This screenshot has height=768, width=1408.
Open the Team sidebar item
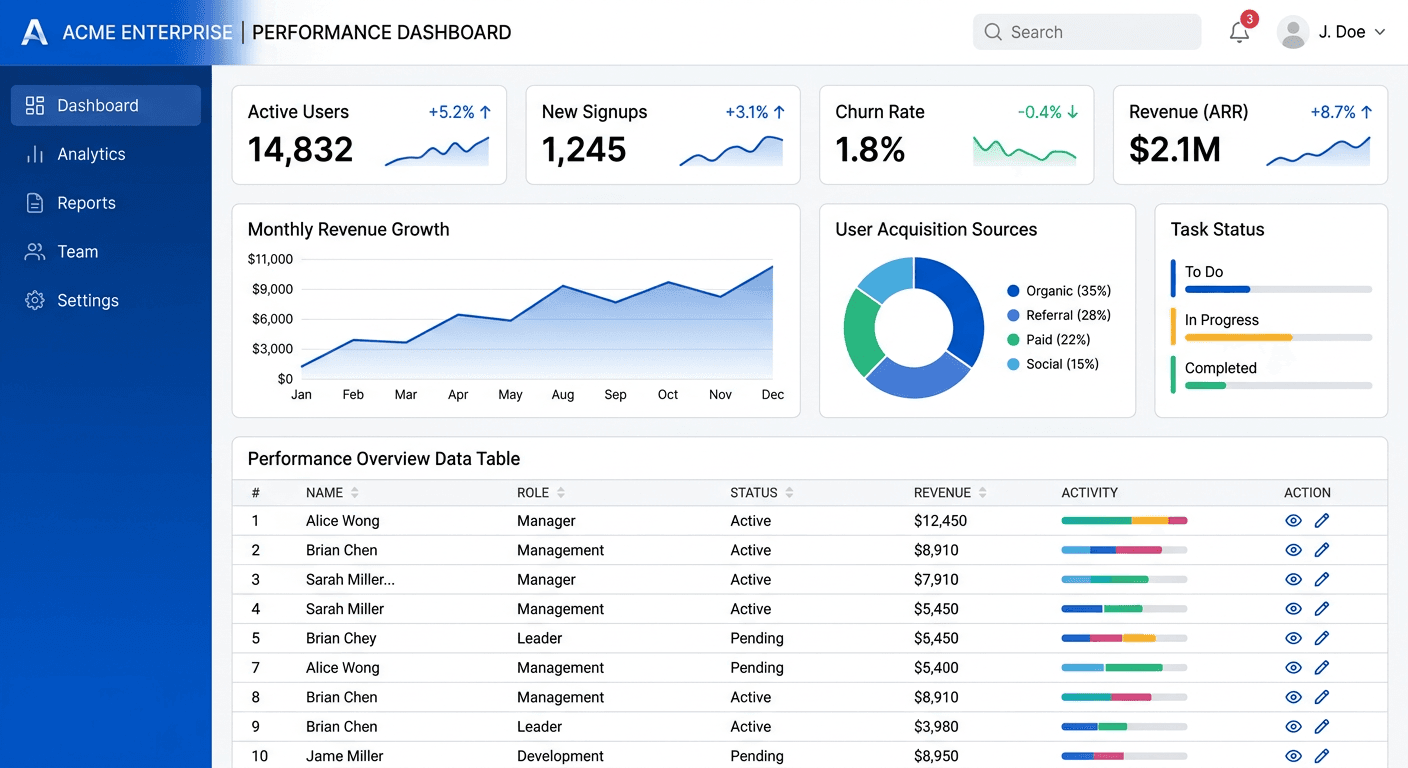(x=77, y=252)
